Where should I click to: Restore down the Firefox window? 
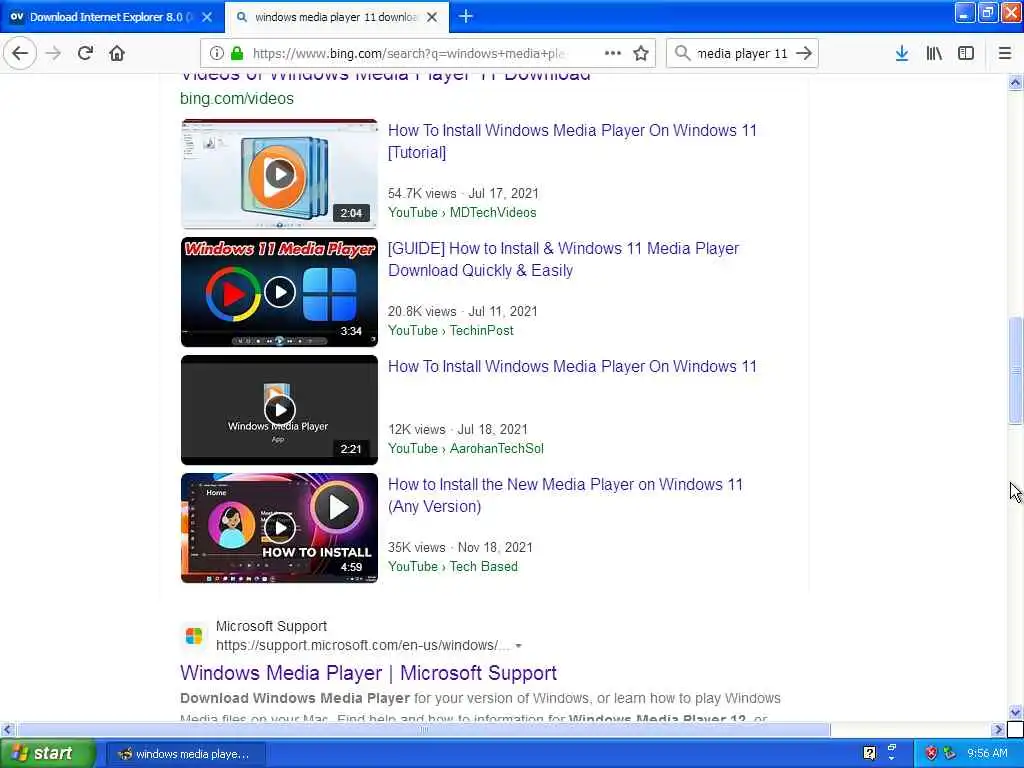[x=987, y=12]
